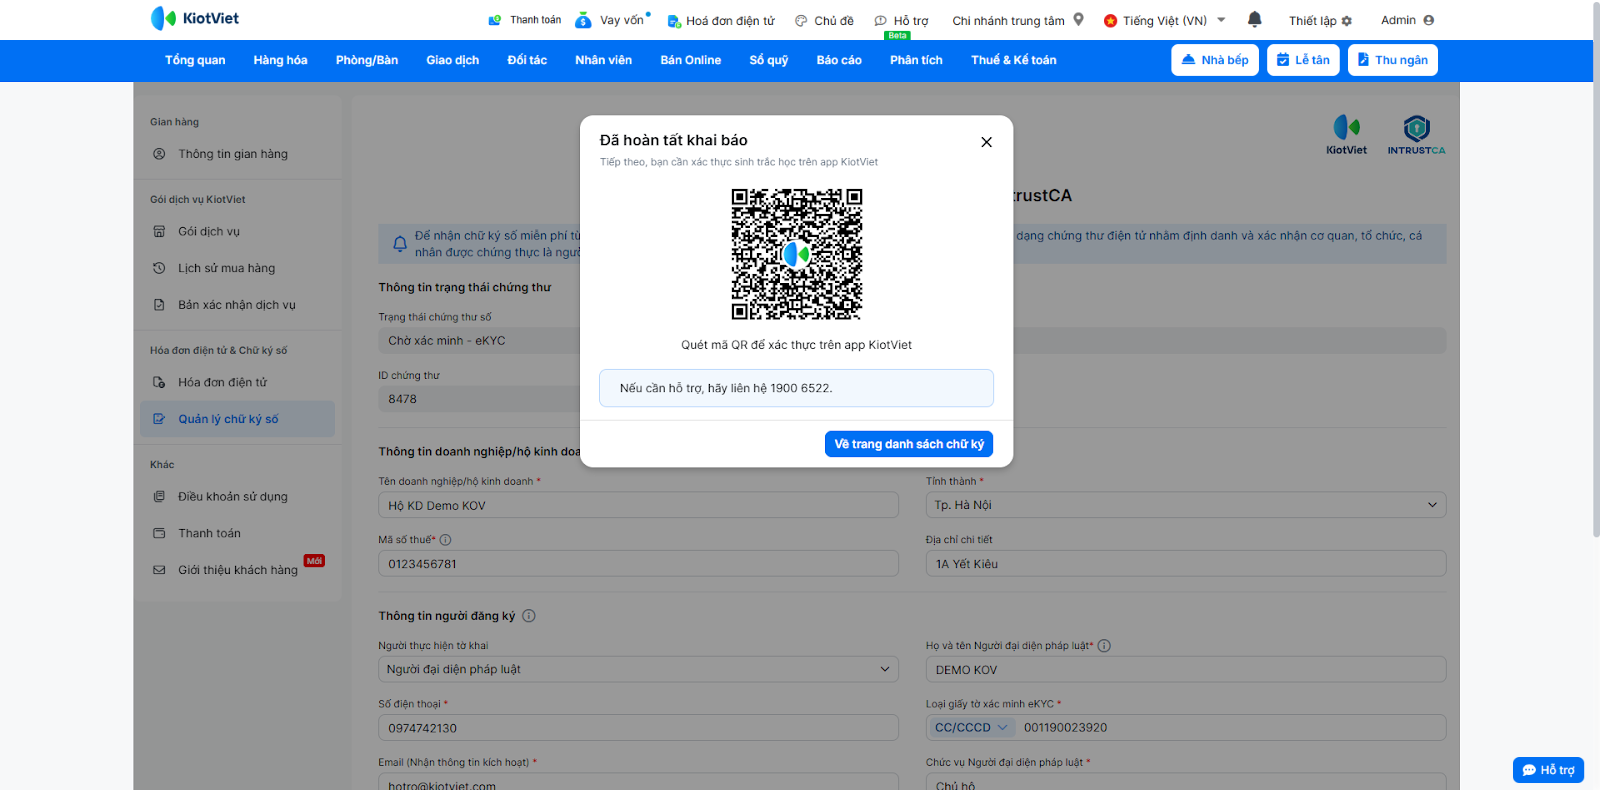Open Lịch sử mua hàng in sidebar
Viewport: 1600px width, 790px height.
238,268
